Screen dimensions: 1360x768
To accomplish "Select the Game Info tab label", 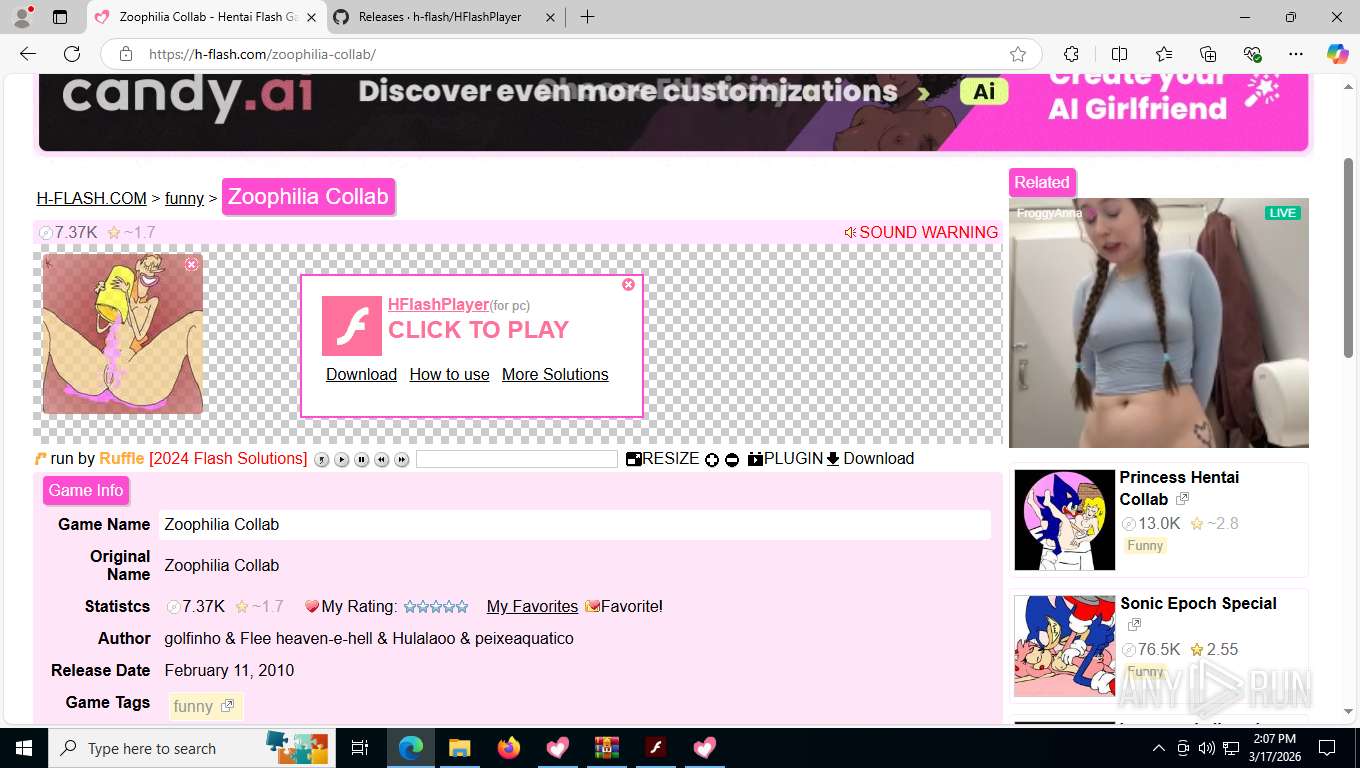I will point(86,490).
